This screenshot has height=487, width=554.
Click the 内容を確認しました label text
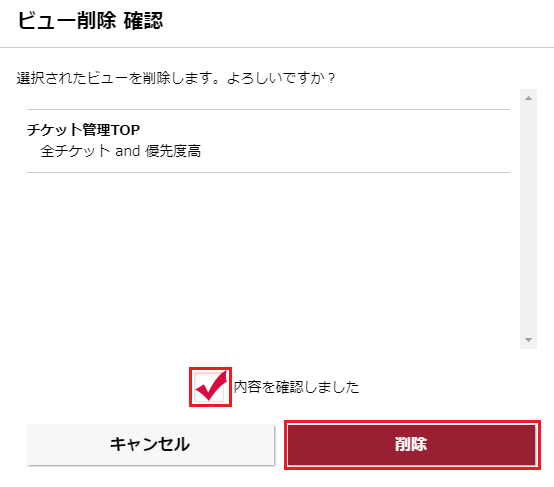296,387
